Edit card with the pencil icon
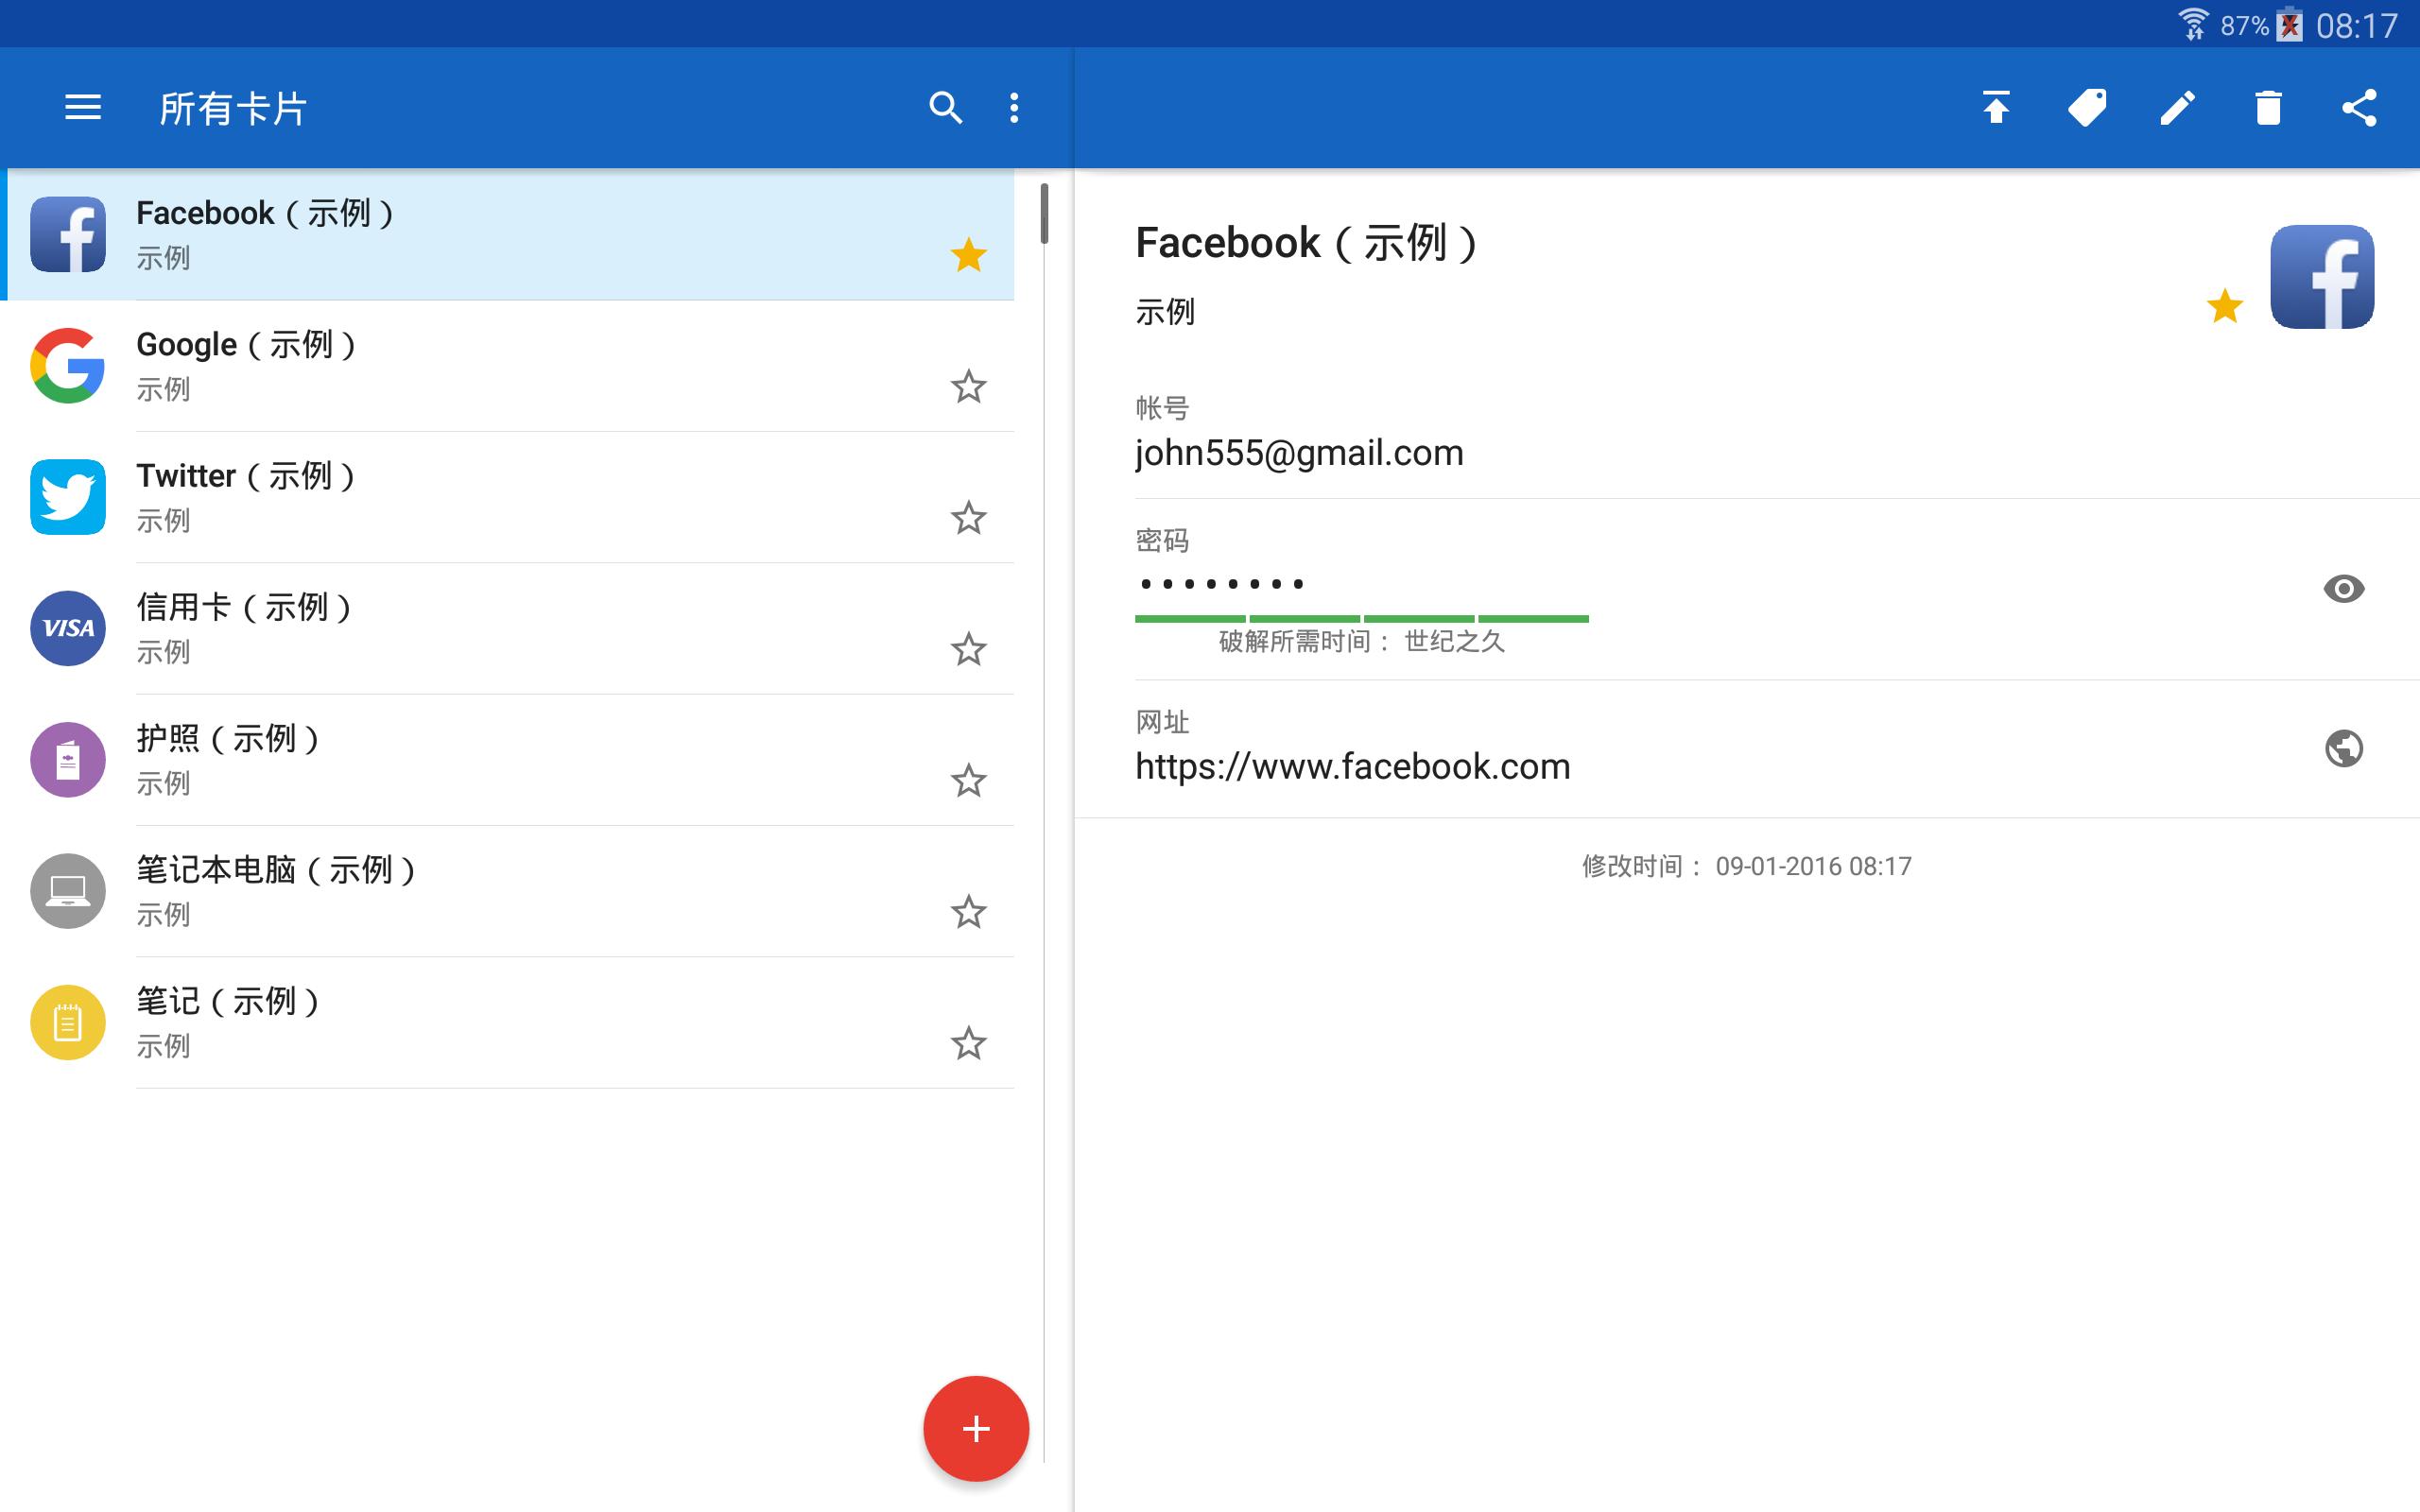The height and width of the screenshot is (1512, 2420). tap(2178, 107)
